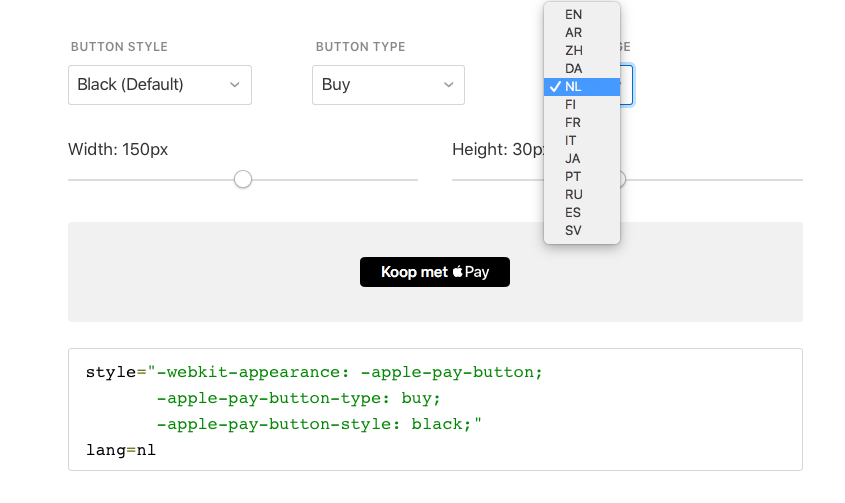Screen dimensions: 845x503
Task: Select AR from the language list
Action: point(581,32)
